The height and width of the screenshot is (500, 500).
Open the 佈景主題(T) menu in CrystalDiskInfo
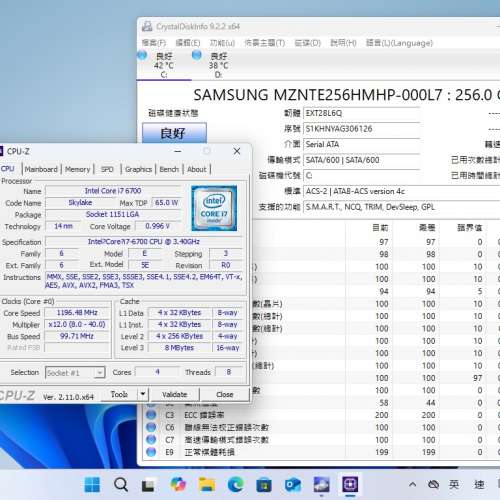coord(265,43)
